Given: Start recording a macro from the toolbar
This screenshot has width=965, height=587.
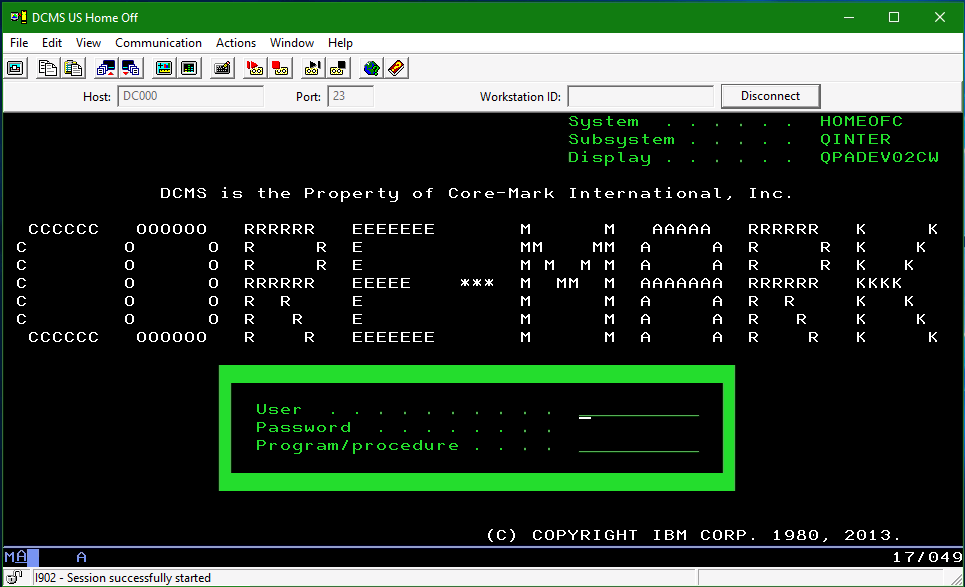Looking at the screenshot, I should tap(254, 68).
